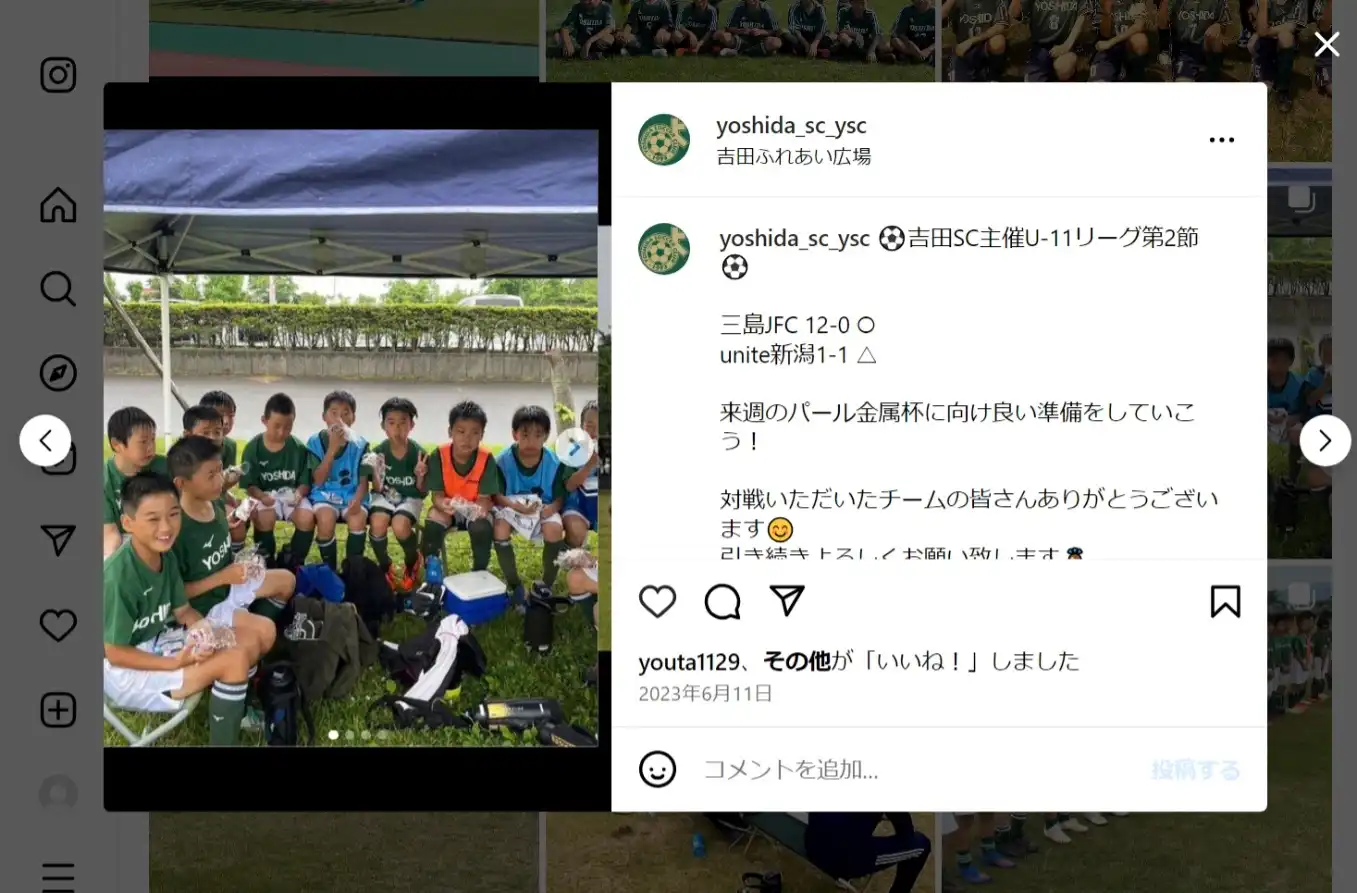Open the three-dot more options menu
1357x893 pixels.
1222,140
